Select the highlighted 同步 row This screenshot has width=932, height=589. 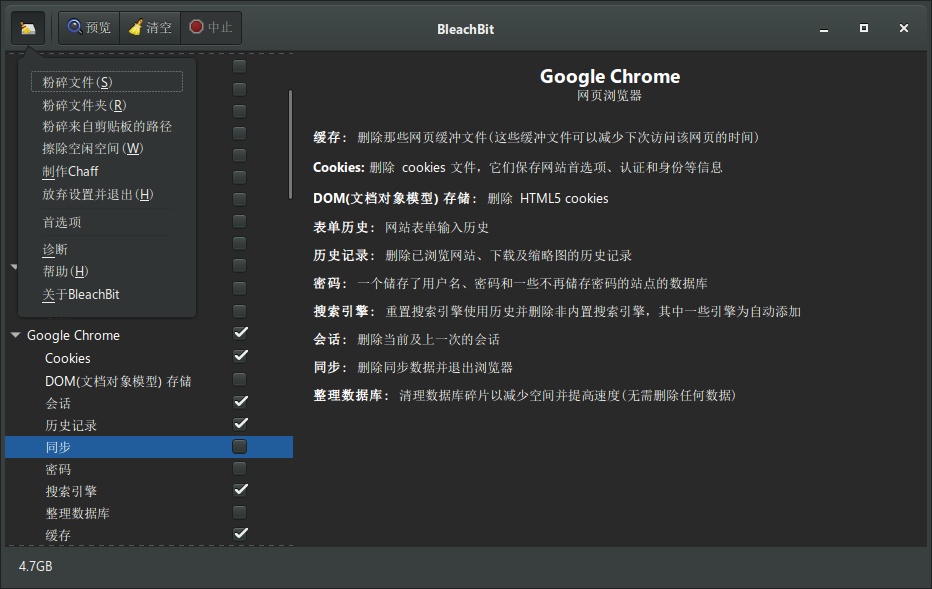click(x=149, y=447)
